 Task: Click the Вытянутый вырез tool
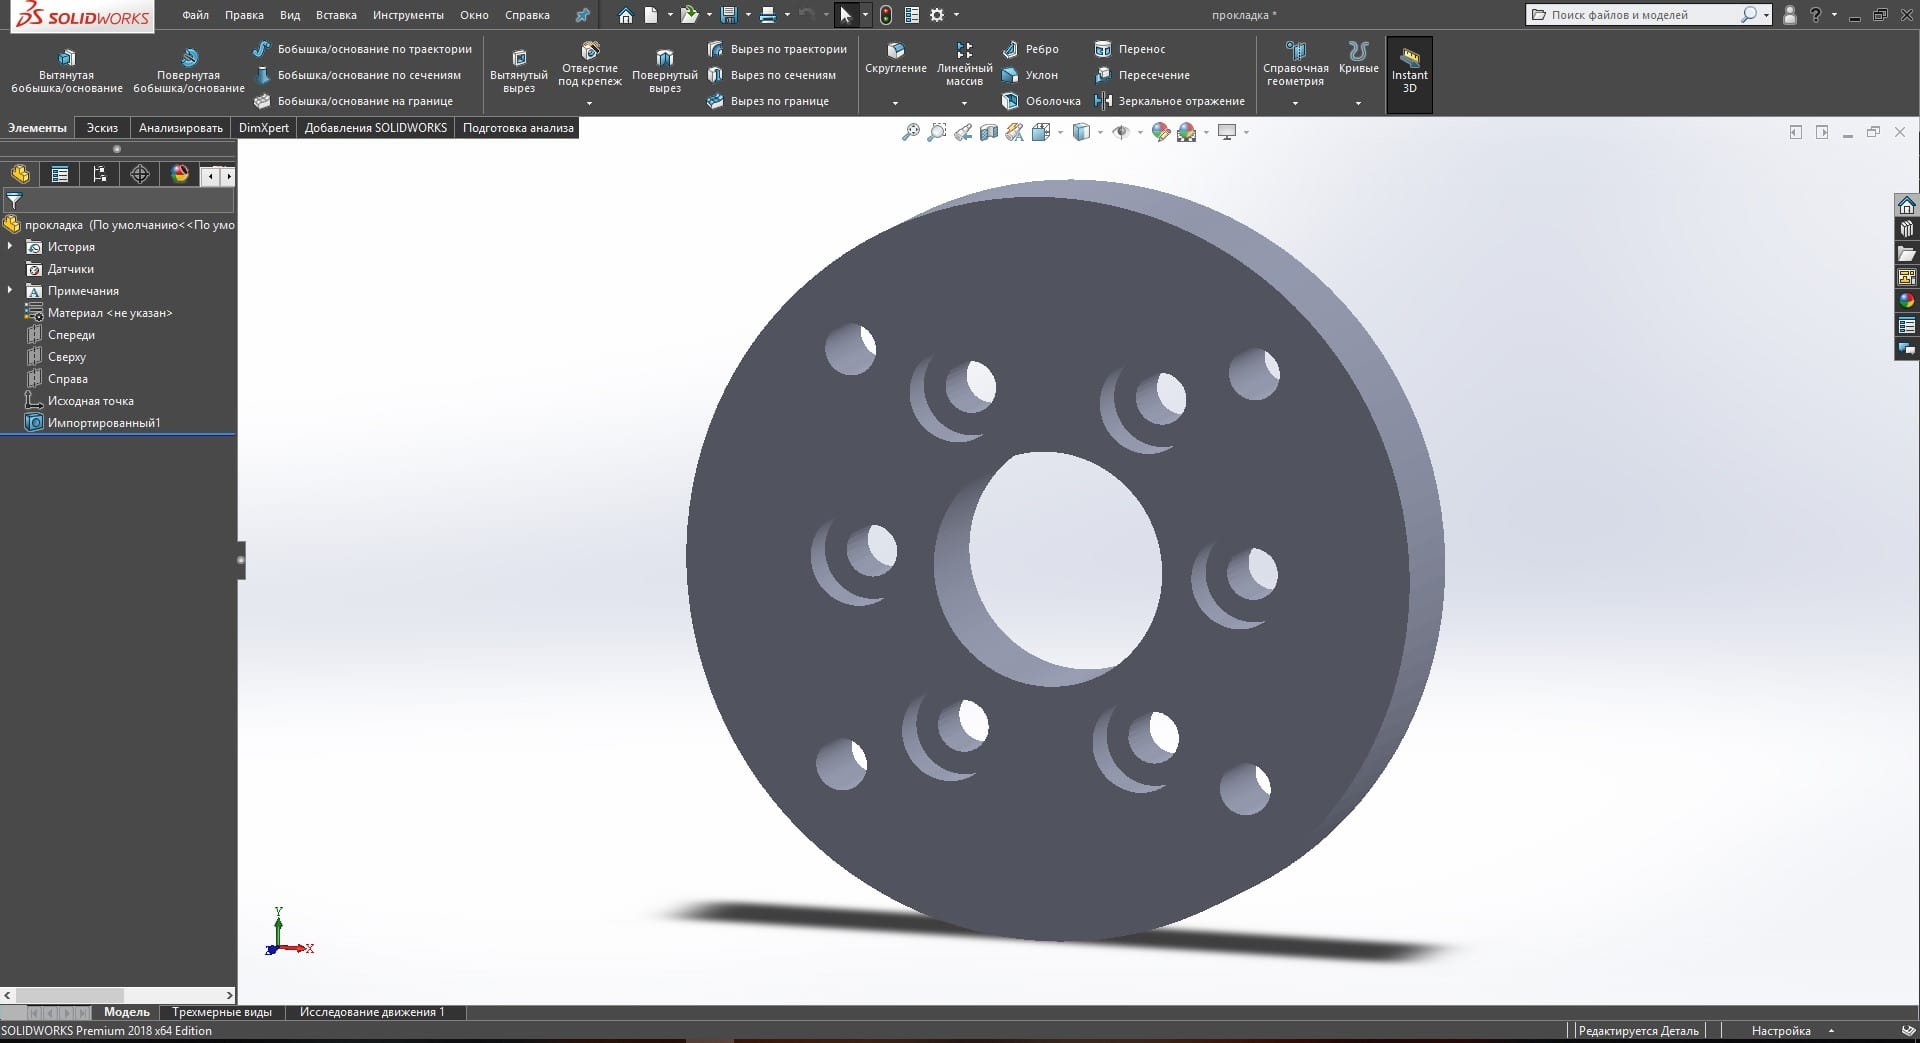point(519,70)
